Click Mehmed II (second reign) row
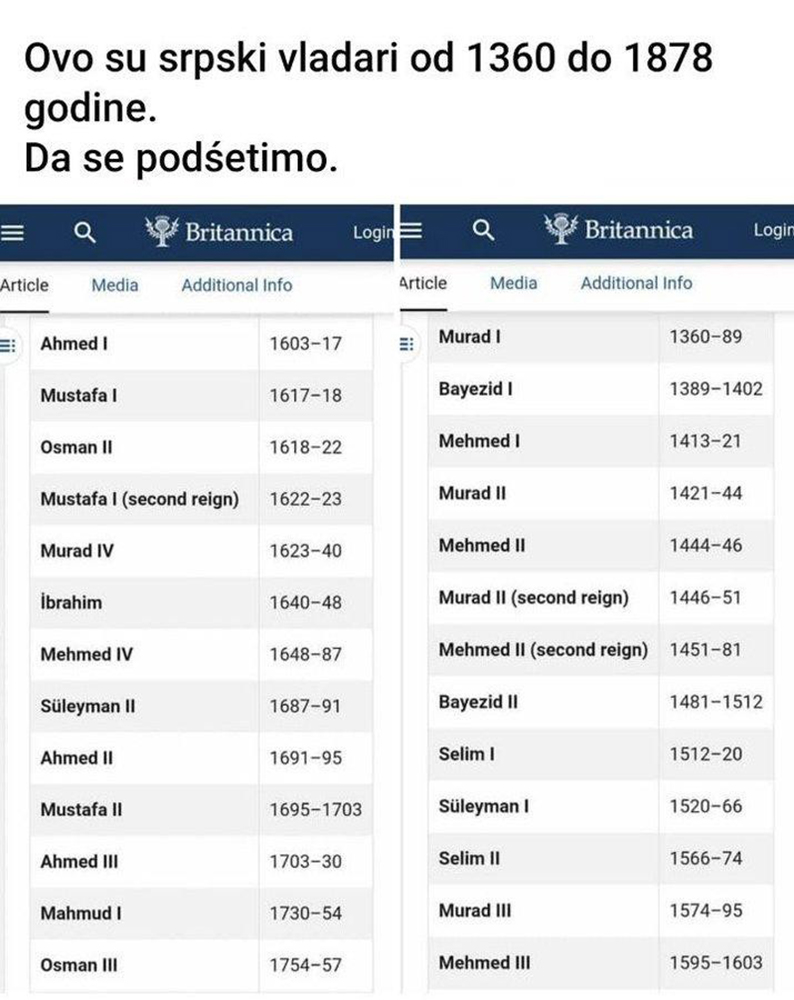The height and width of the screenshot is (1000, 794). click(x=601, y=650)
